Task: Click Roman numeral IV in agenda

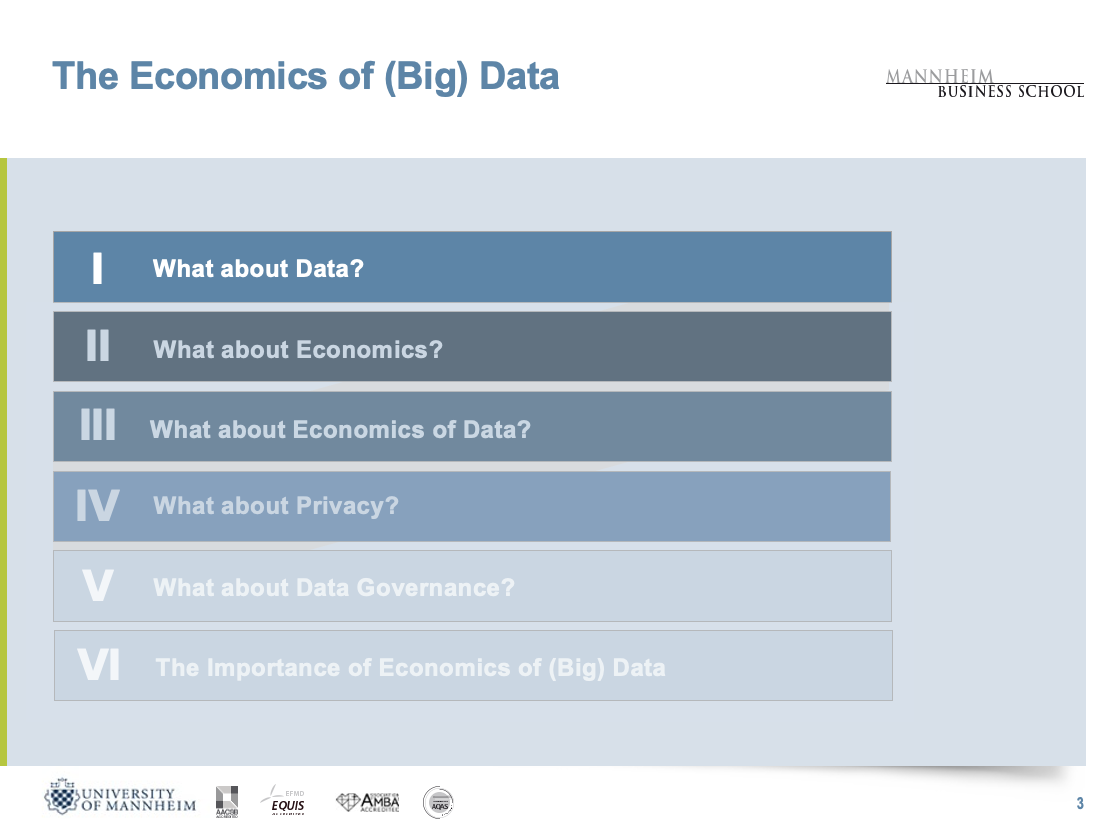Action: coord(98,506)
